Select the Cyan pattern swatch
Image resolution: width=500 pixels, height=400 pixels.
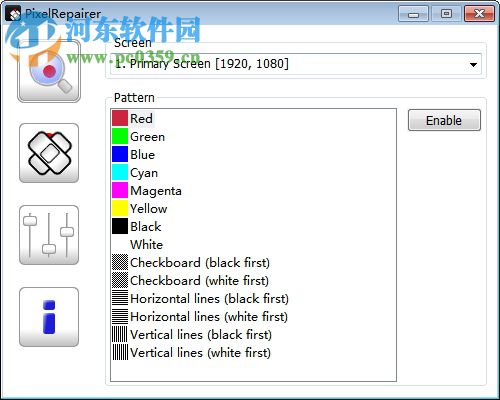point(120,172)
